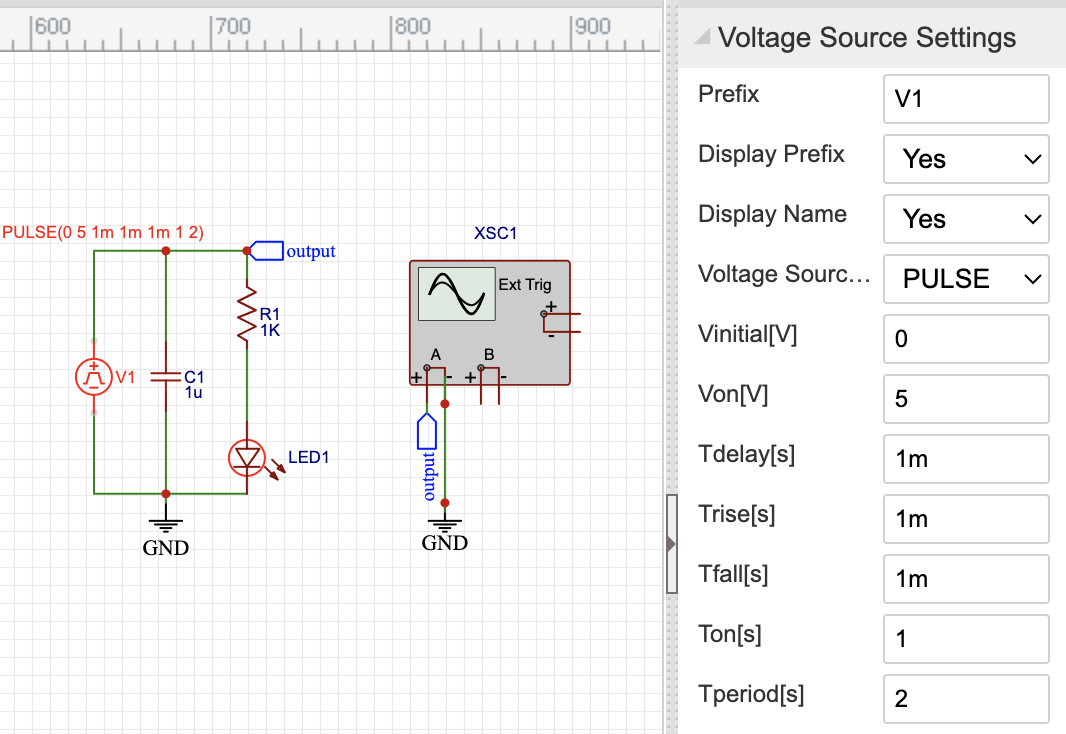
Task: Select the C1 capacitor symbol
Action: pyautogui.click(x=166, y=377)
